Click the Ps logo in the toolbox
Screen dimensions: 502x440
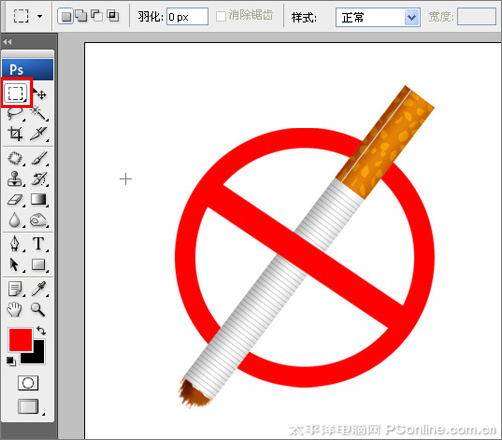27,69
